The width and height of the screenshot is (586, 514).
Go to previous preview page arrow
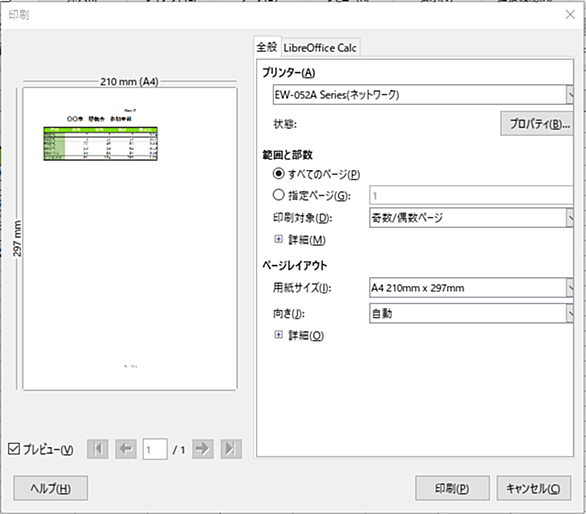[126, 449]
